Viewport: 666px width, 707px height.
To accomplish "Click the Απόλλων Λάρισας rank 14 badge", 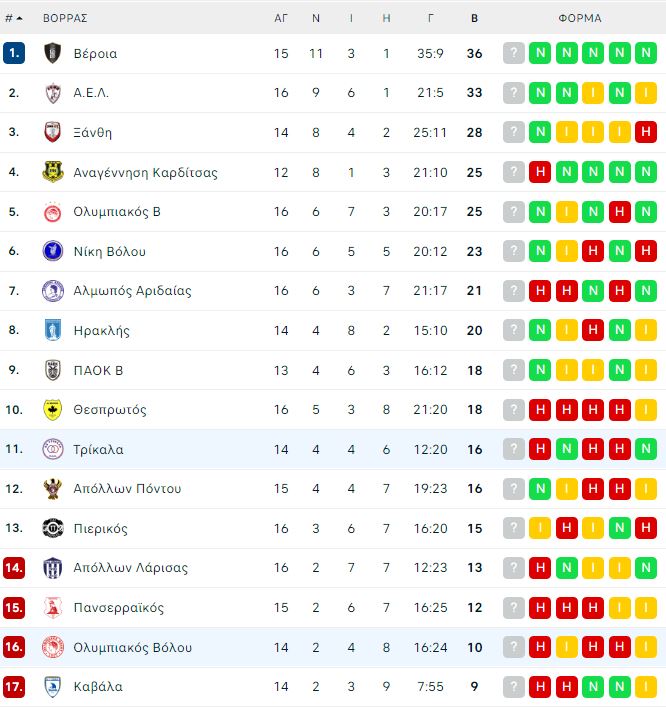I will (14, 568).
